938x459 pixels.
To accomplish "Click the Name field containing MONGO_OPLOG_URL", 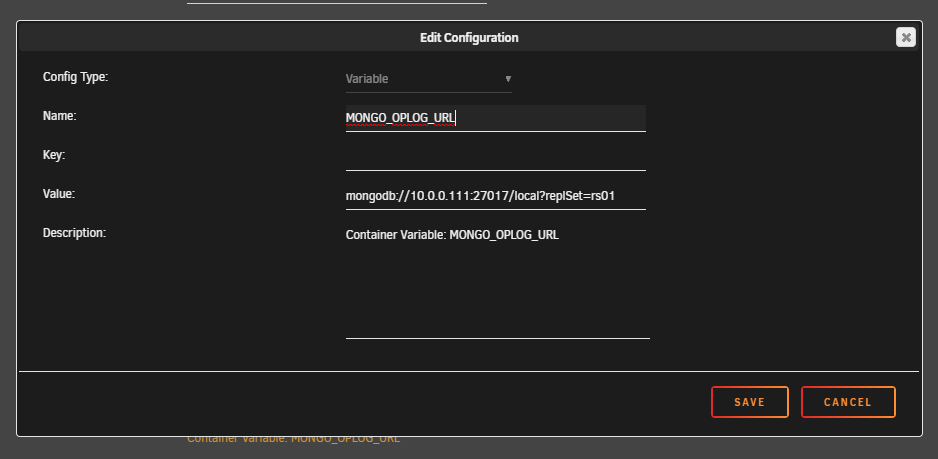I will pyautogui.click(x=496, y=118).
